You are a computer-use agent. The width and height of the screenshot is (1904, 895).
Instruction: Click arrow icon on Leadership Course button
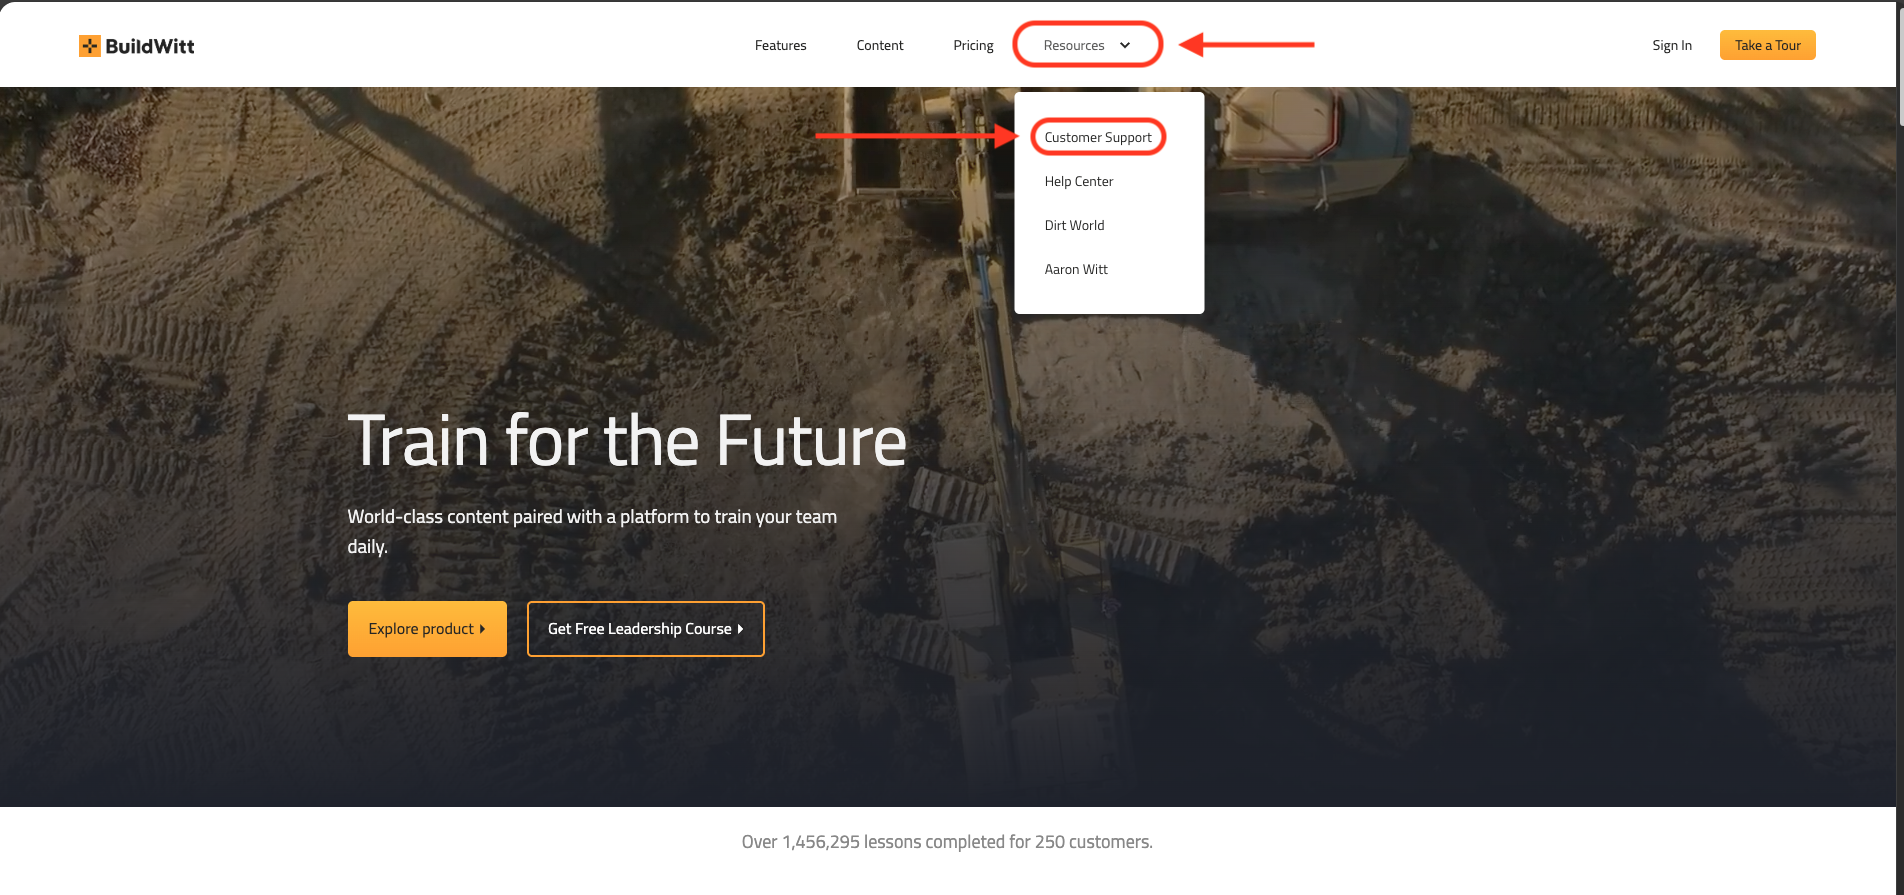point(740,629)
